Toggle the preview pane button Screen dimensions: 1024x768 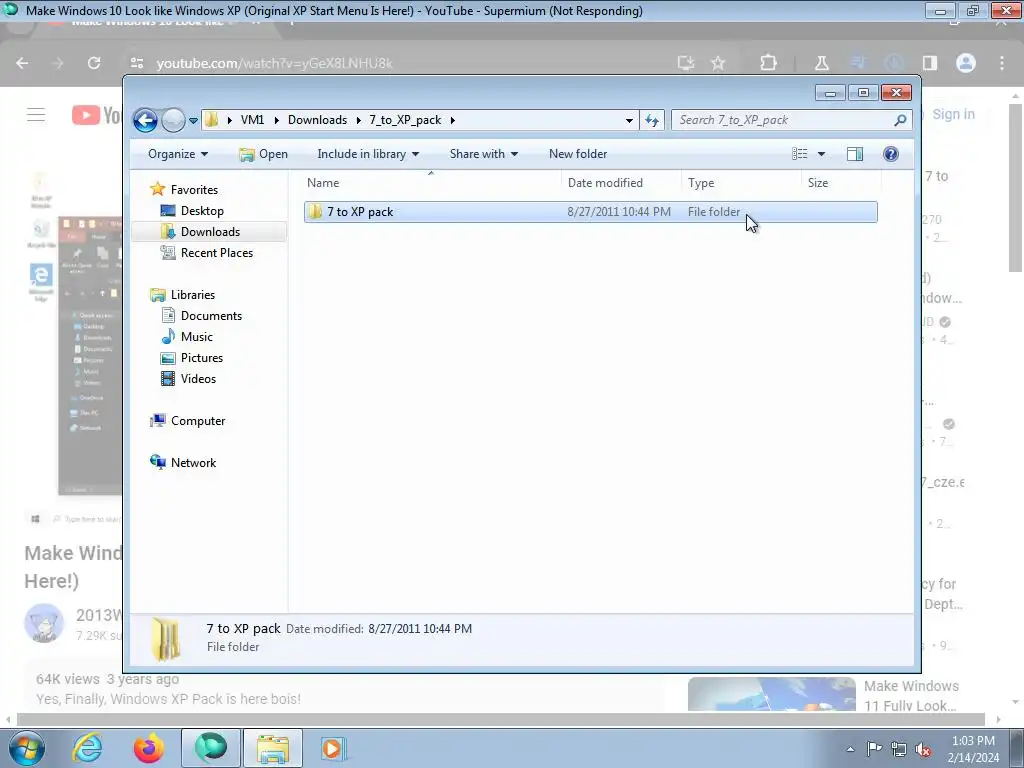tap(854, 154)
